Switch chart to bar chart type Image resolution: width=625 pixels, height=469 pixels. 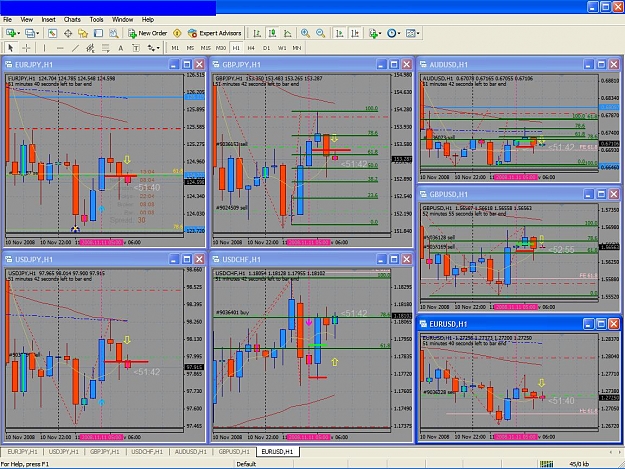(x=257, y=33)
